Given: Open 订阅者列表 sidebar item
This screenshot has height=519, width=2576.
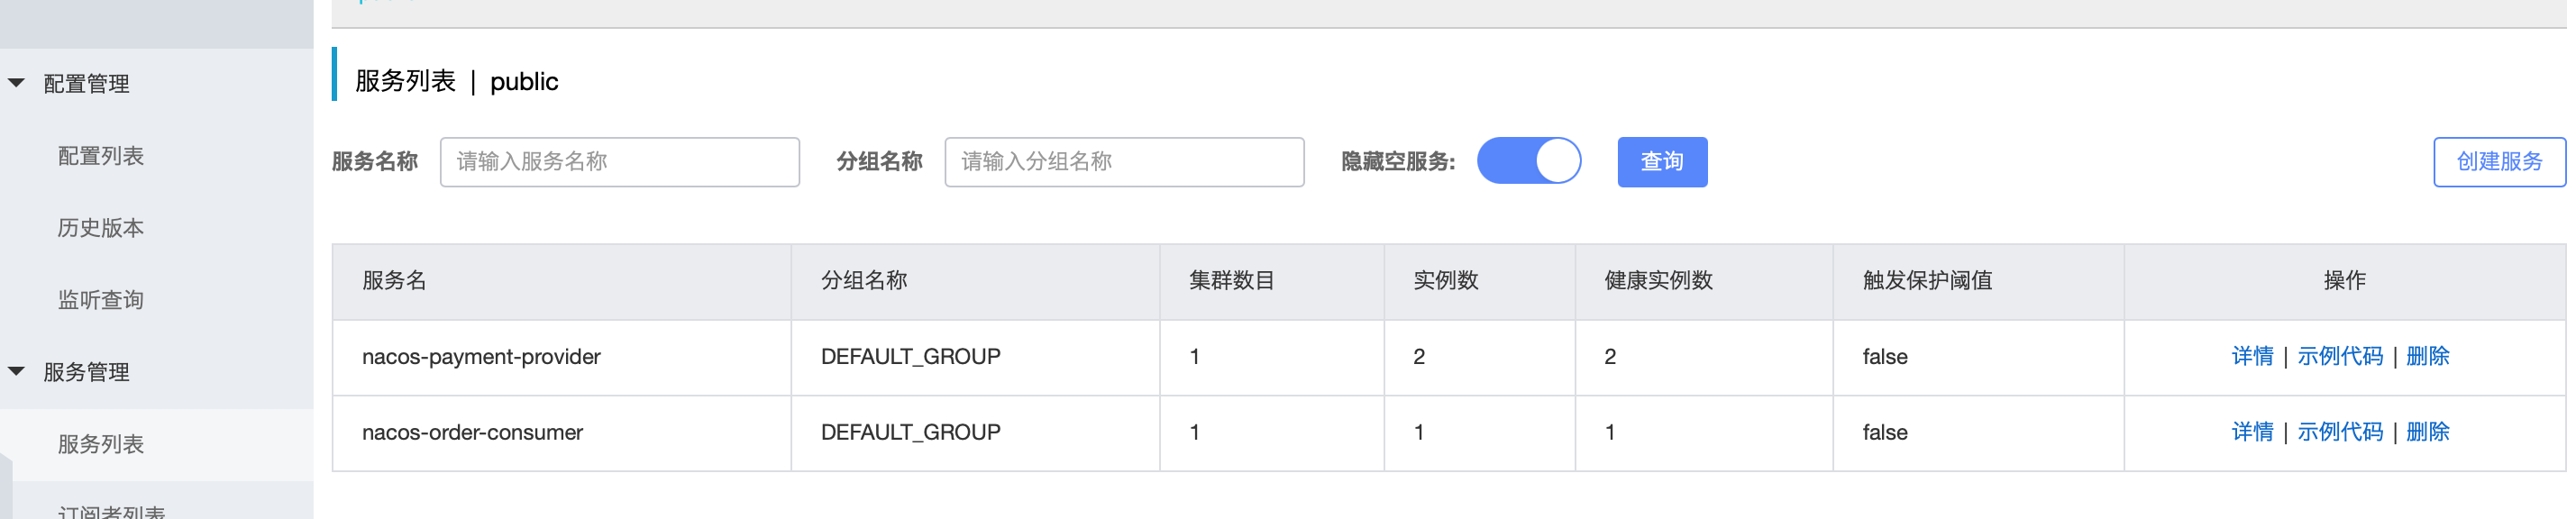Looking at the screenshot, I should (x=112, y=510).
